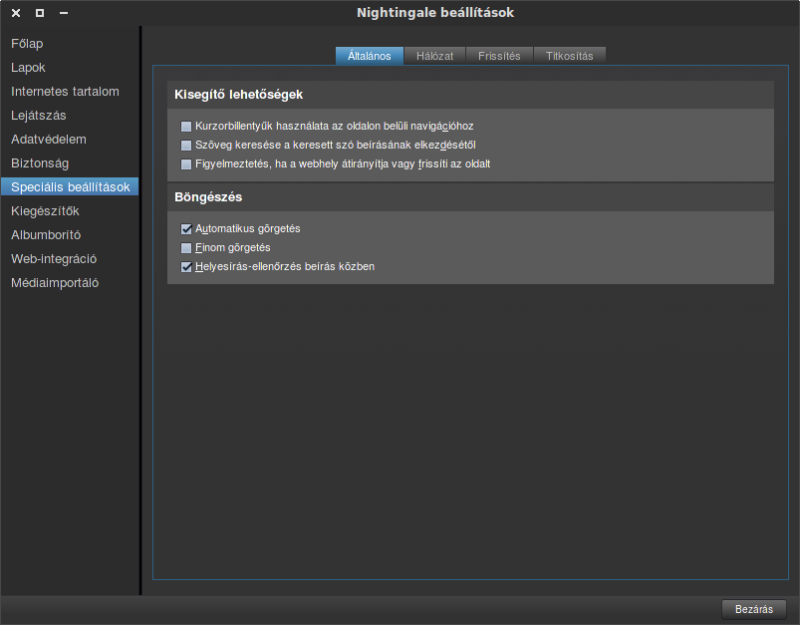Click the Kisegítő lehetőségek section heading
Screen dimensions: 800x625
click(x=238, y=95)
